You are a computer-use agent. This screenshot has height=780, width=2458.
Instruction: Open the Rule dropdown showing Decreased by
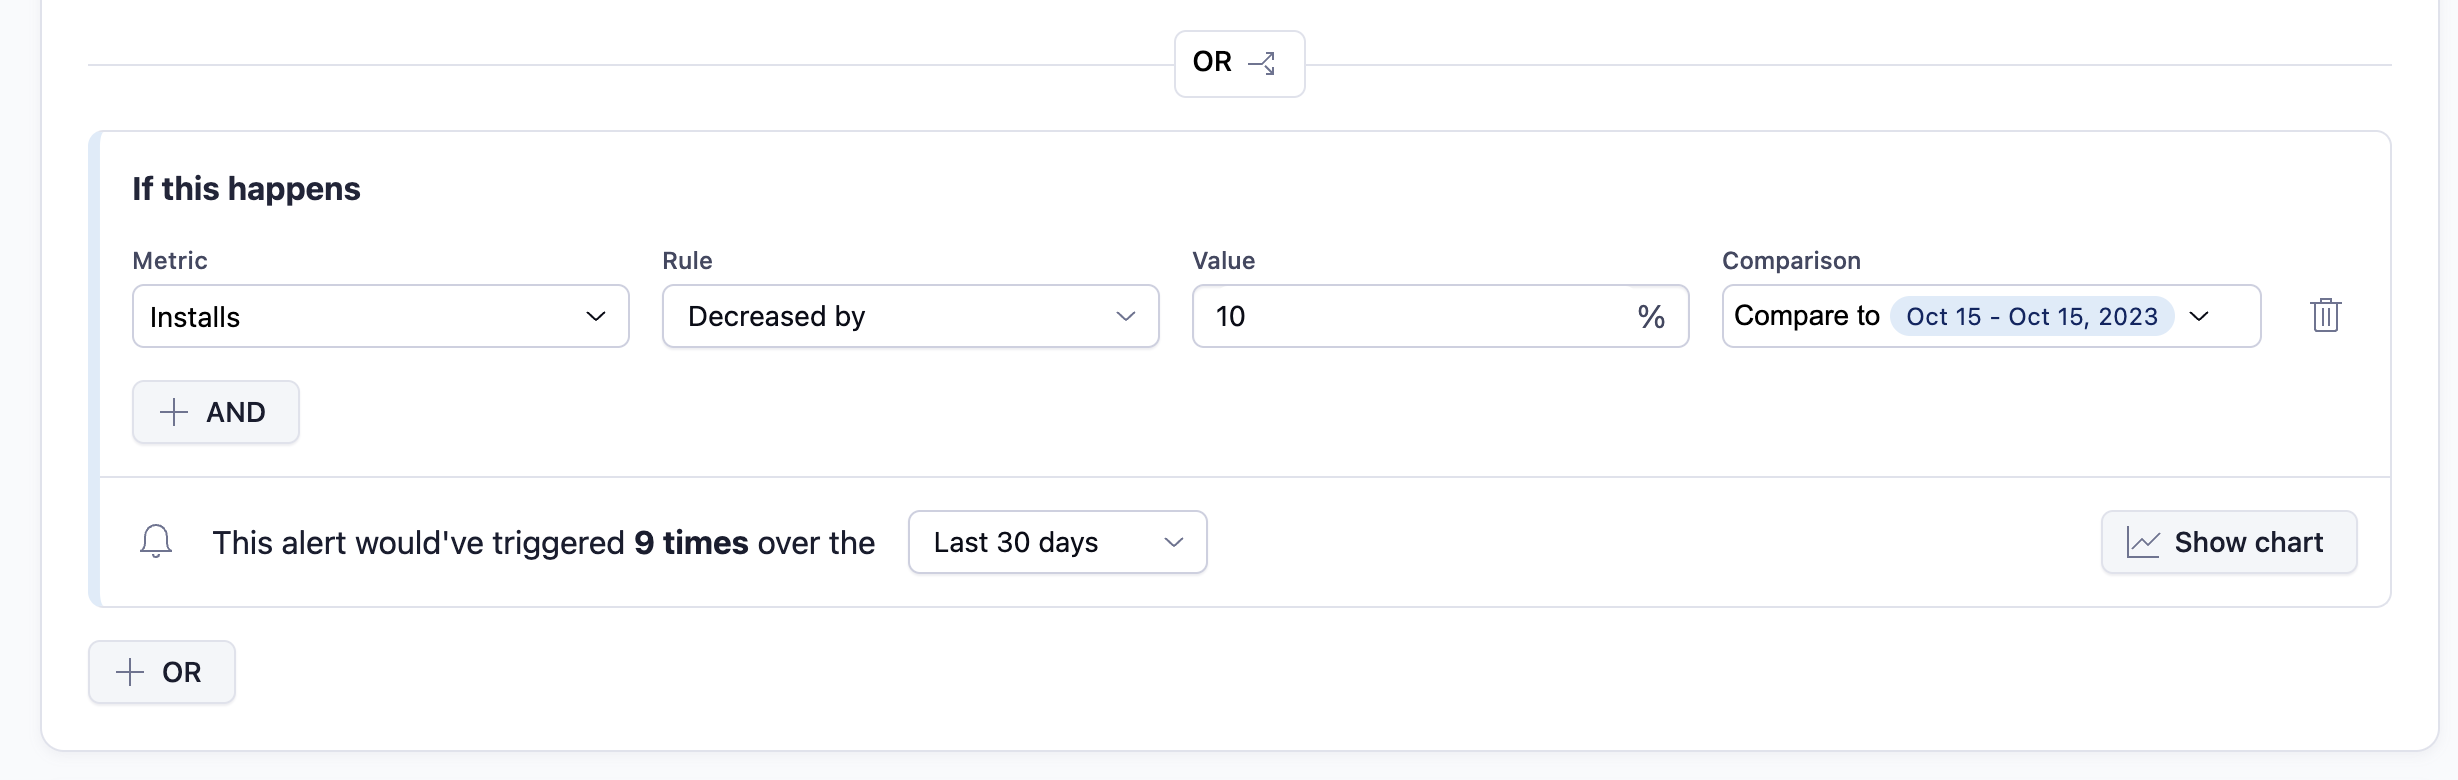tap(910, 316)
